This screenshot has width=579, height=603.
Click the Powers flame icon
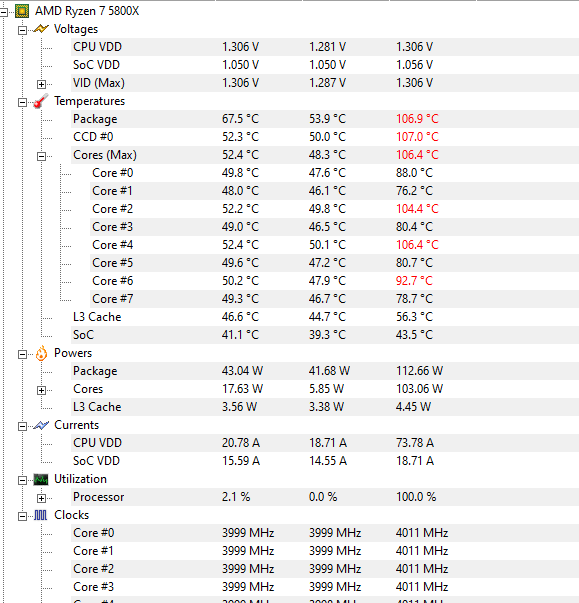click(41, 353)
